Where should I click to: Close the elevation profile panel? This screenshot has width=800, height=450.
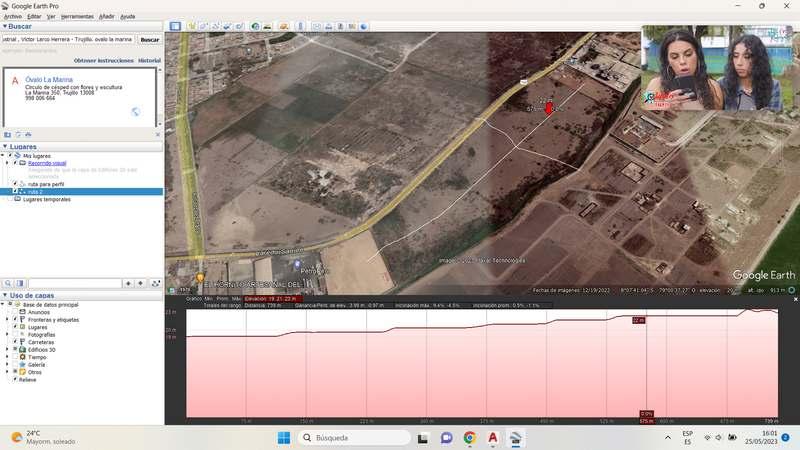[x=795, y=299]
